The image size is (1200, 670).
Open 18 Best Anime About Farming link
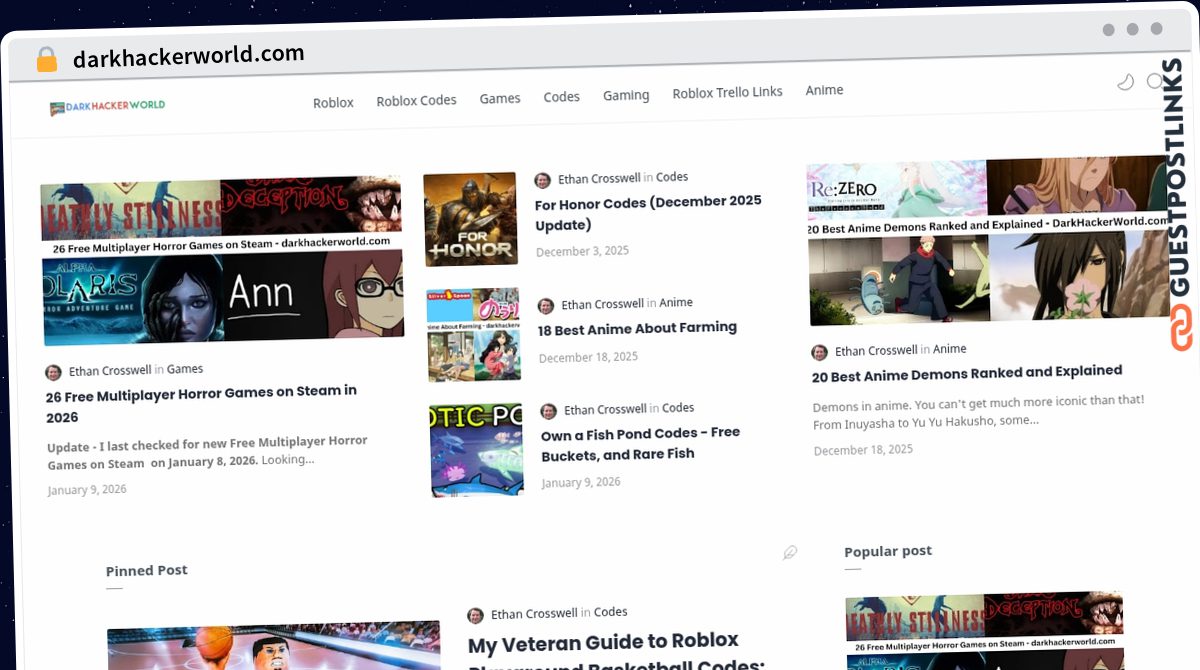[637, 328]
